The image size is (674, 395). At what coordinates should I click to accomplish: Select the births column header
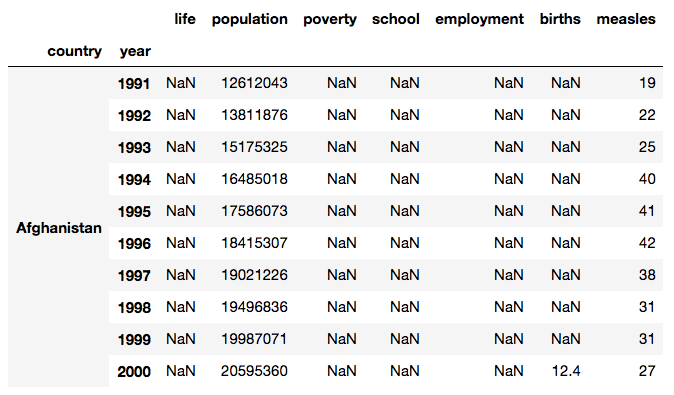point(560,19)
